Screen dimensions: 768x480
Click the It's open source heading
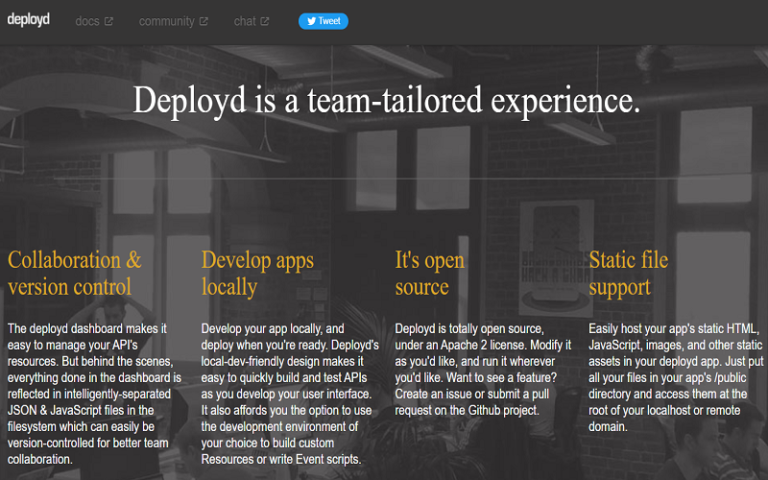(x=429, y=273)
